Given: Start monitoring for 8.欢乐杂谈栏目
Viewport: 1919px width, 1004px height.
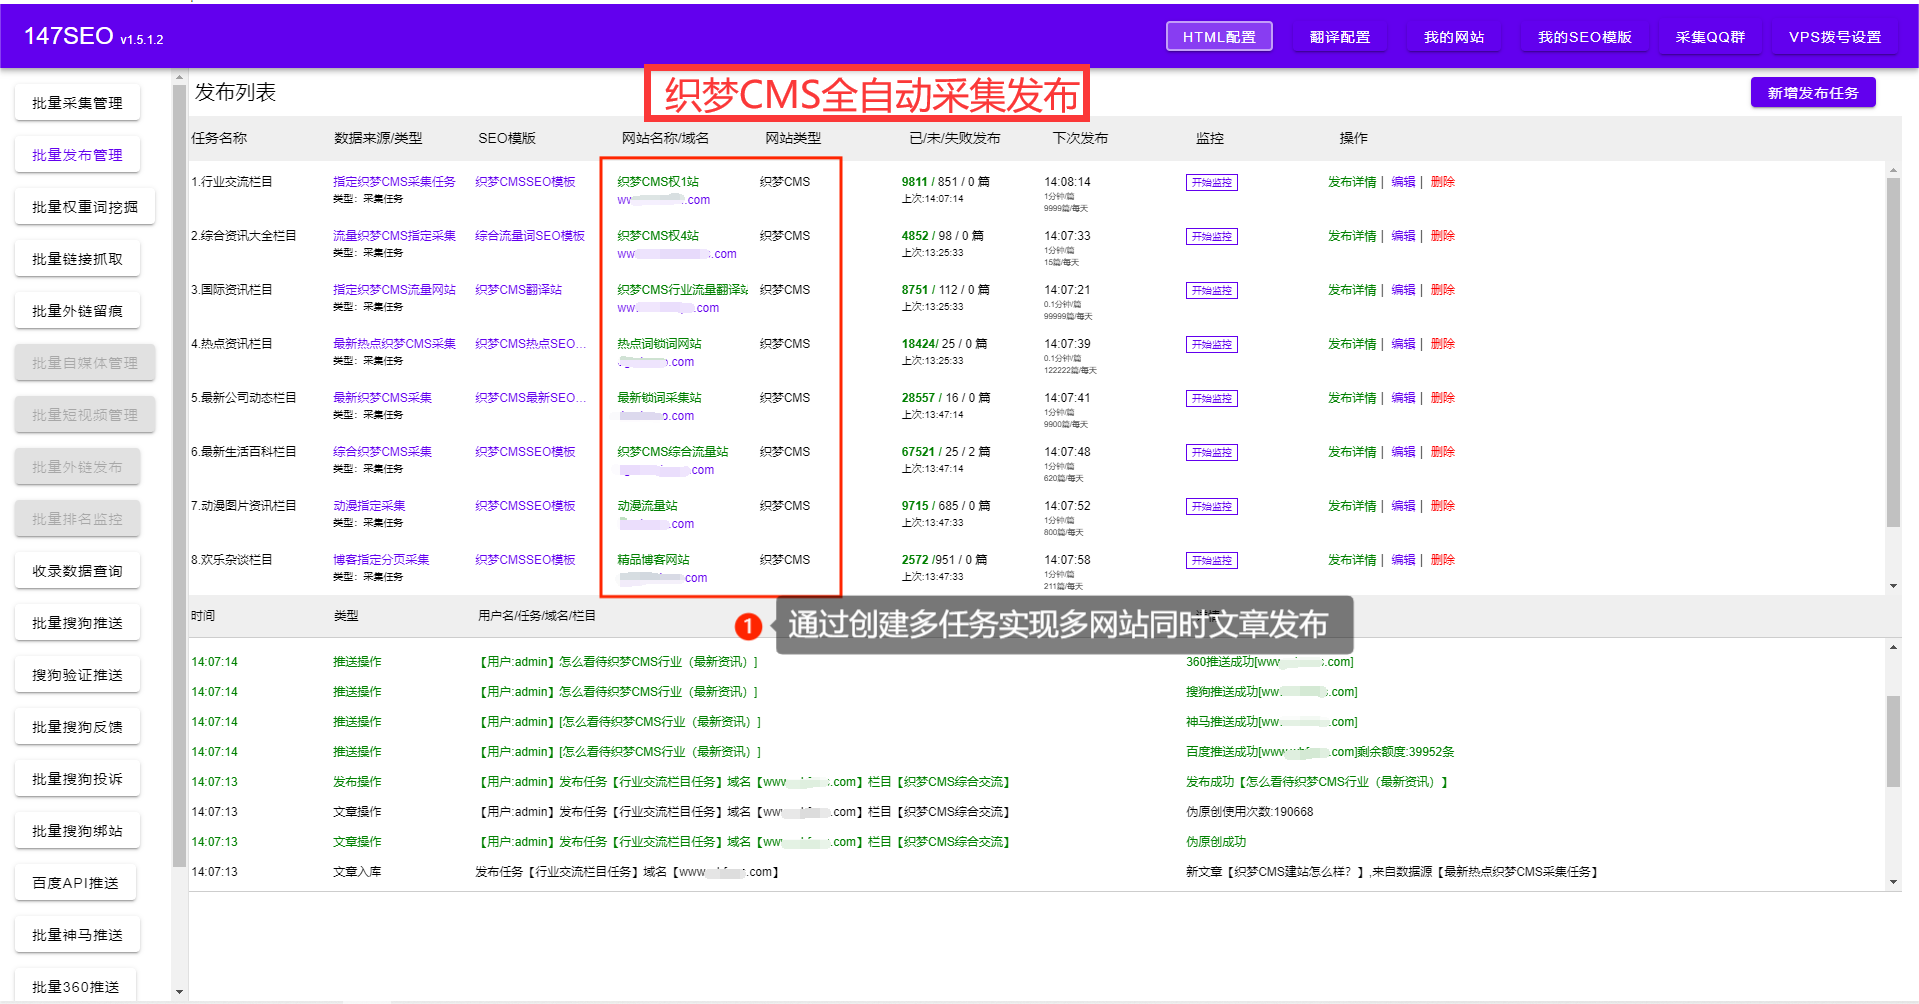Looking at the screenshot, I should 1211,560.
